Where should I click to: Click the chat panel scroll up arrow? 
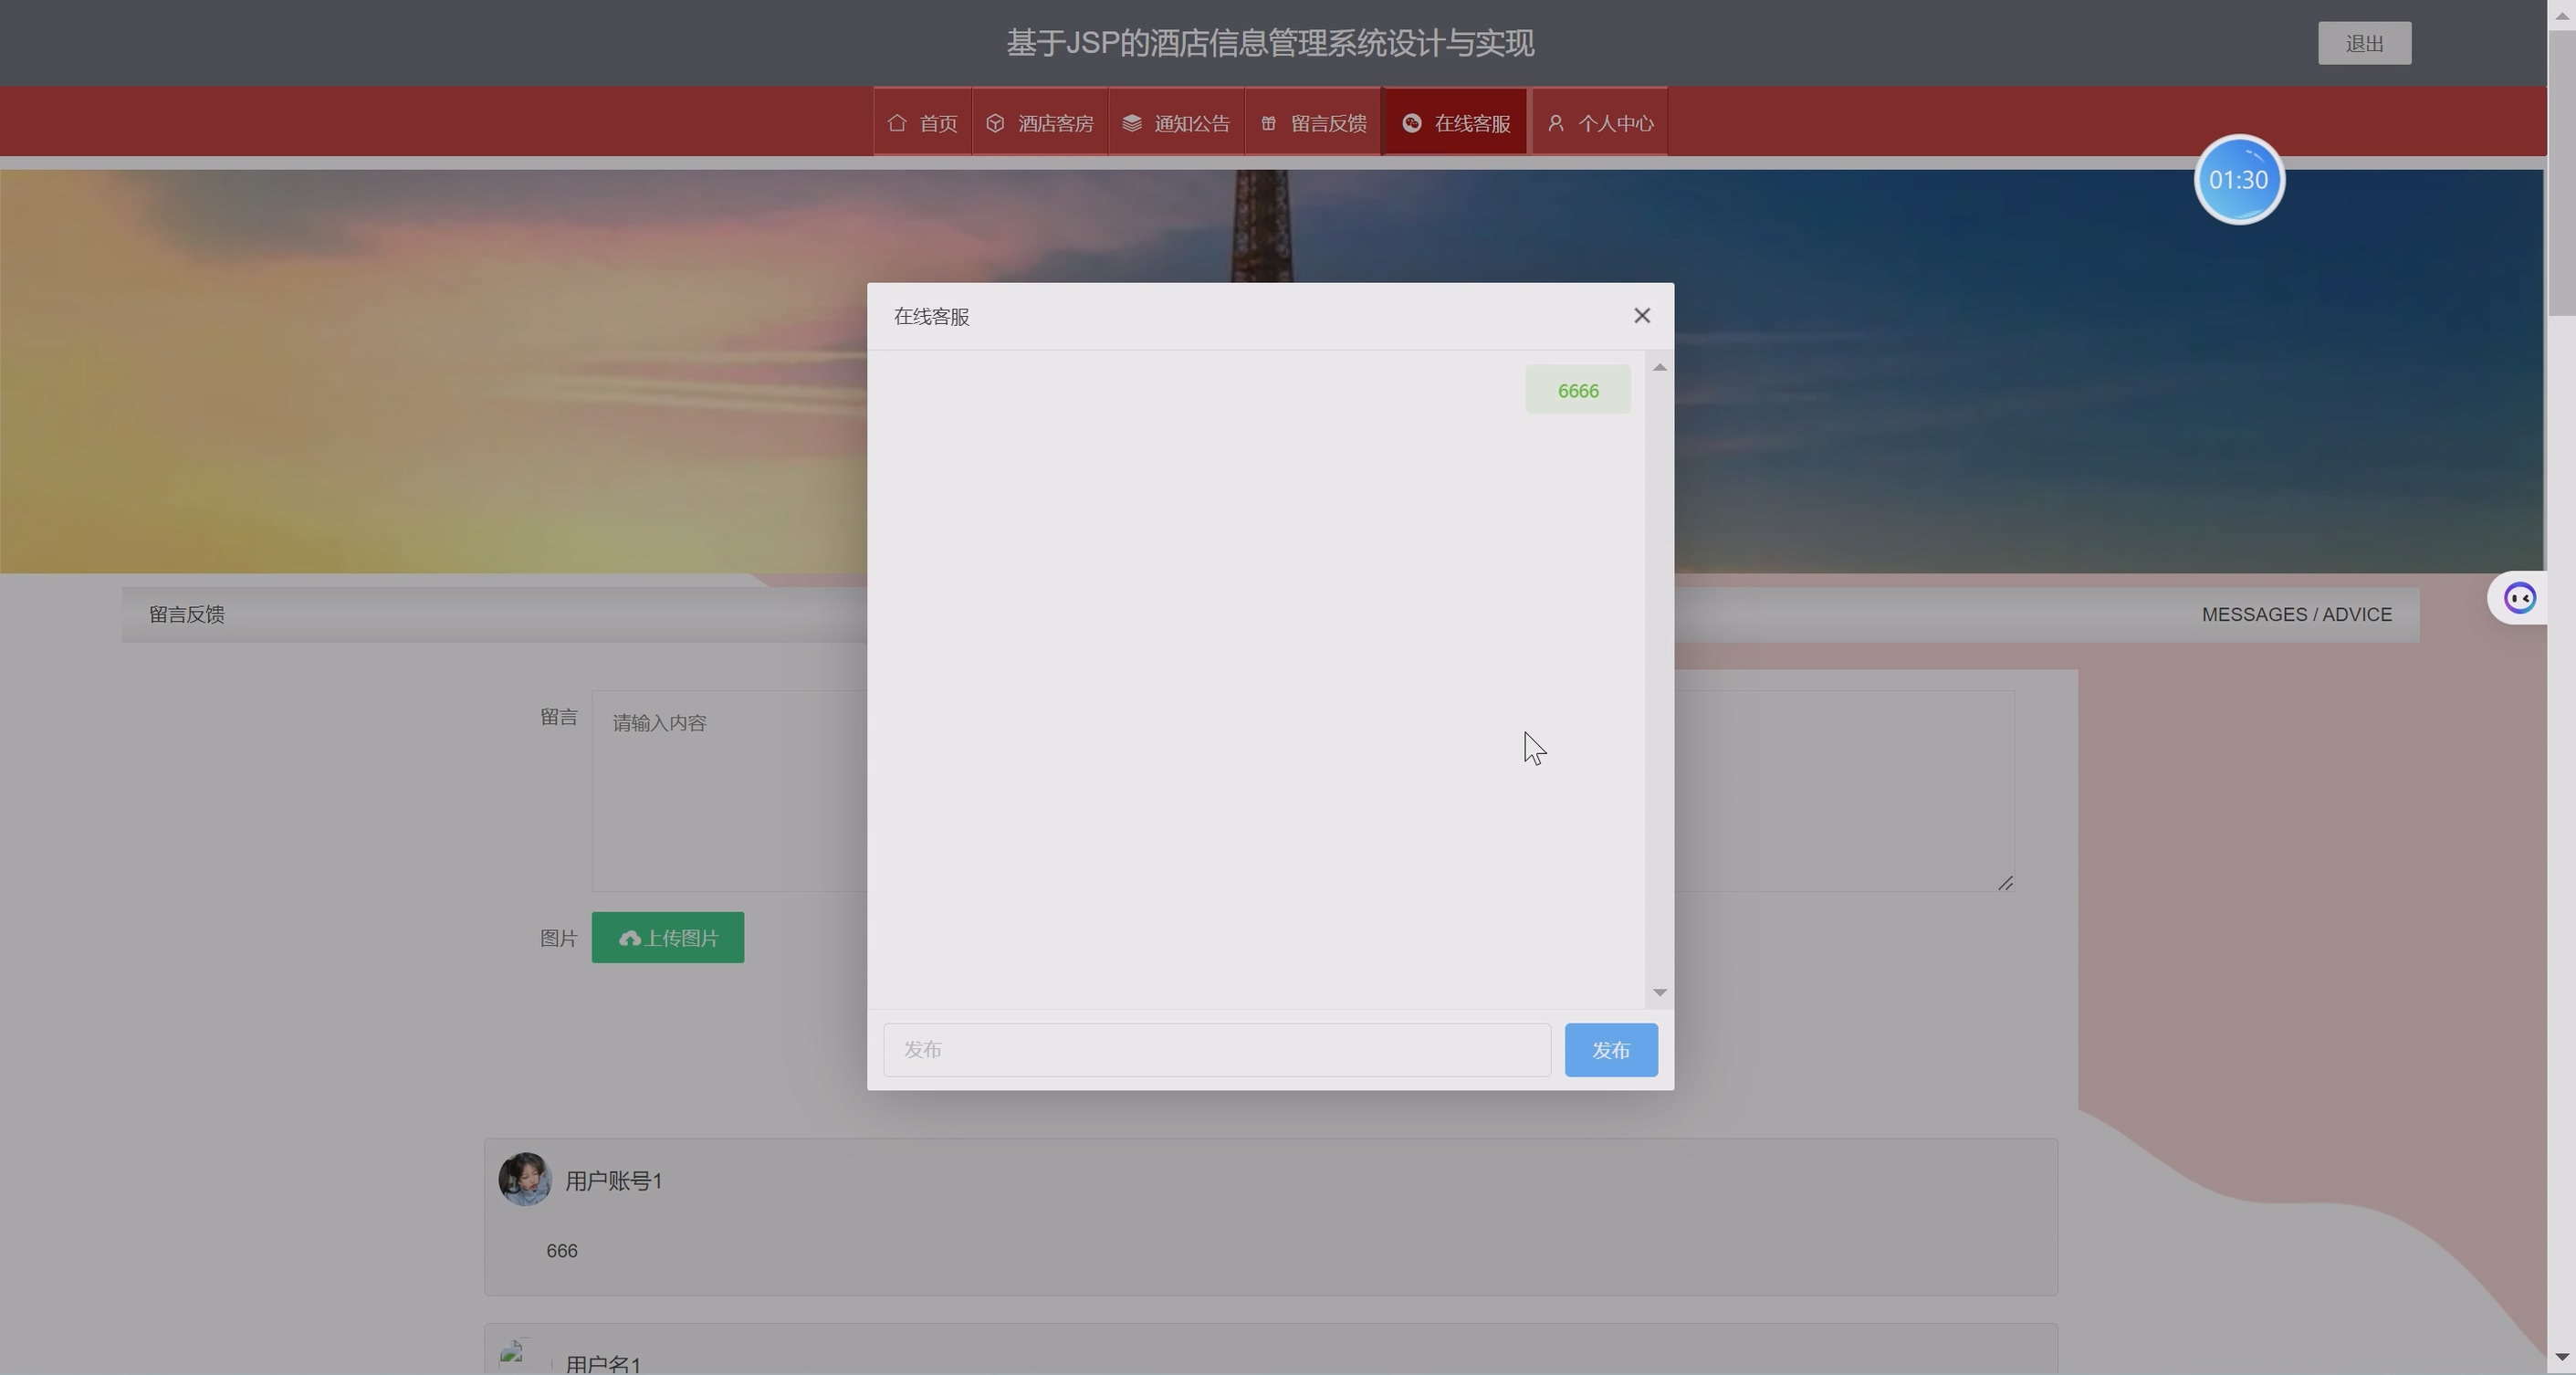point(1660,368)
